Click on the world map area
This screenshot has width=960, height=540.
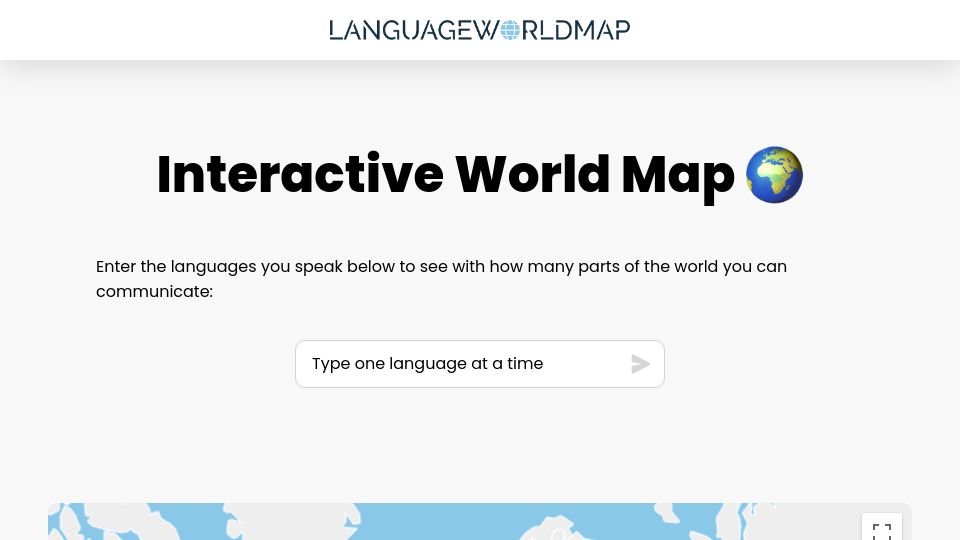pyautogui.click(x=479, y=522)
